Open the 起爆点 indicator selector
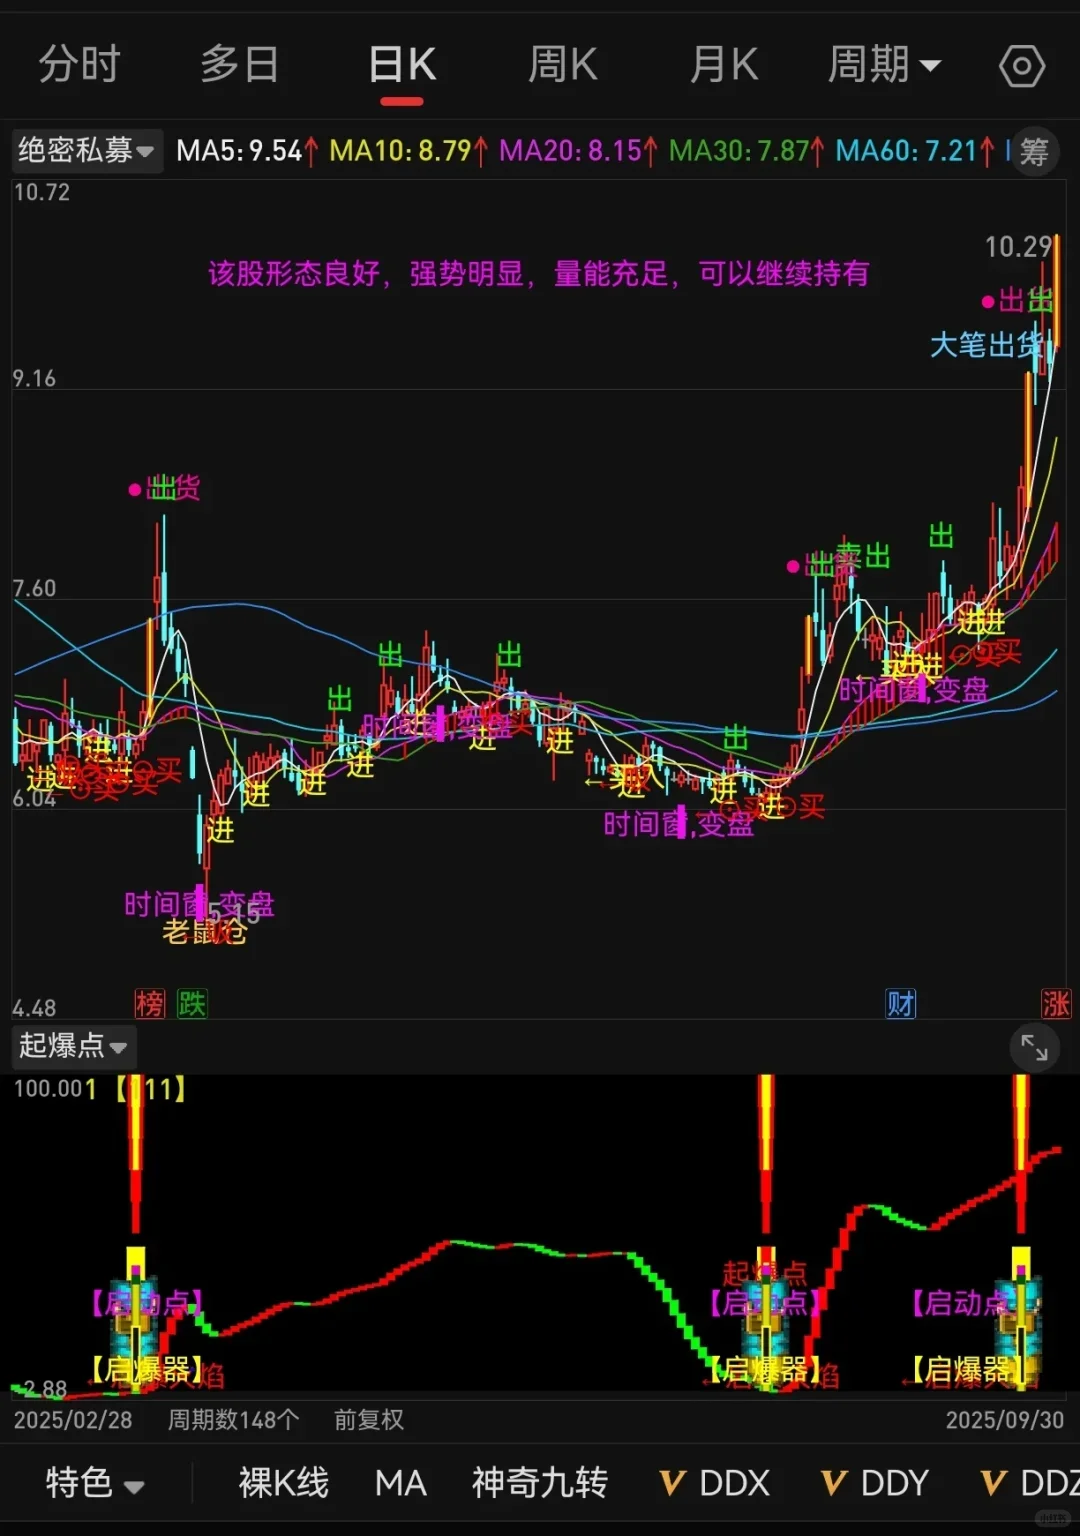This screenshot has height=1536, width=1080. click(71, 1047)
